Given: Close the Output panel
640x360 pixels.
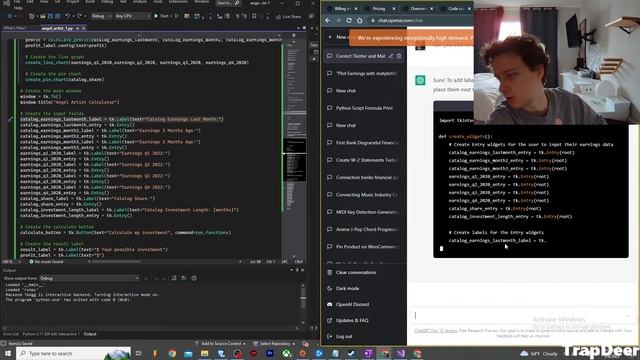Looking at the screenshot, I should pos(302,270).
